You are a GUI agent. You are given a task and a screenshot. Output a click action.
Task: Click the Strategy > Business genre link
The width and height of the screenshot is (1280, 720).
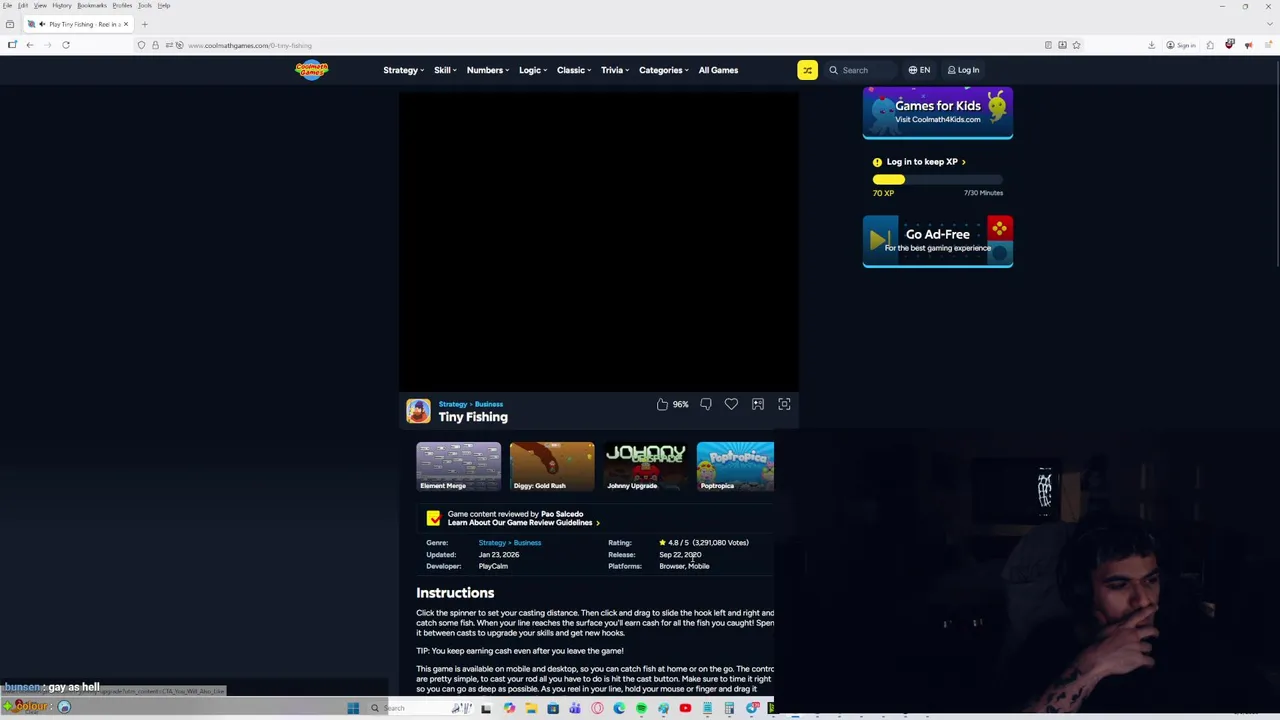509,543
